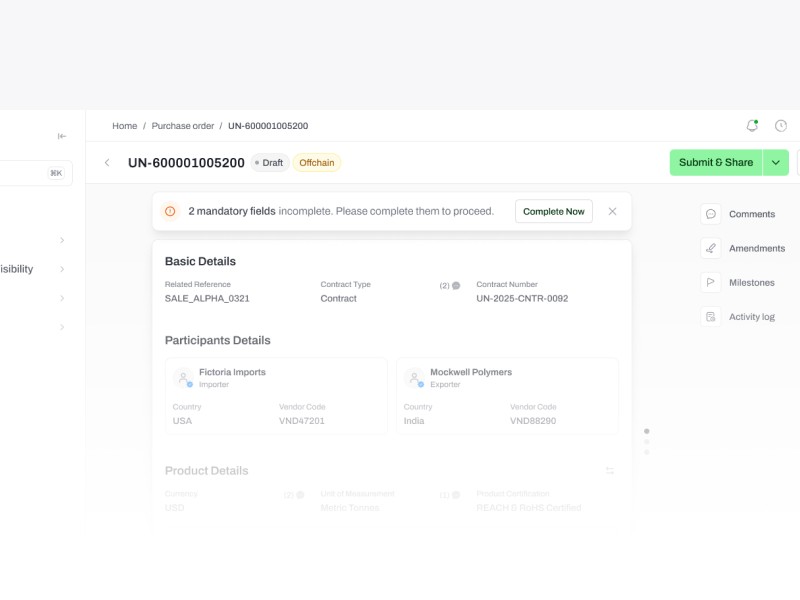
Task: Open the Comments tab label
Action: pyautogui.click(x=752, y=214)
